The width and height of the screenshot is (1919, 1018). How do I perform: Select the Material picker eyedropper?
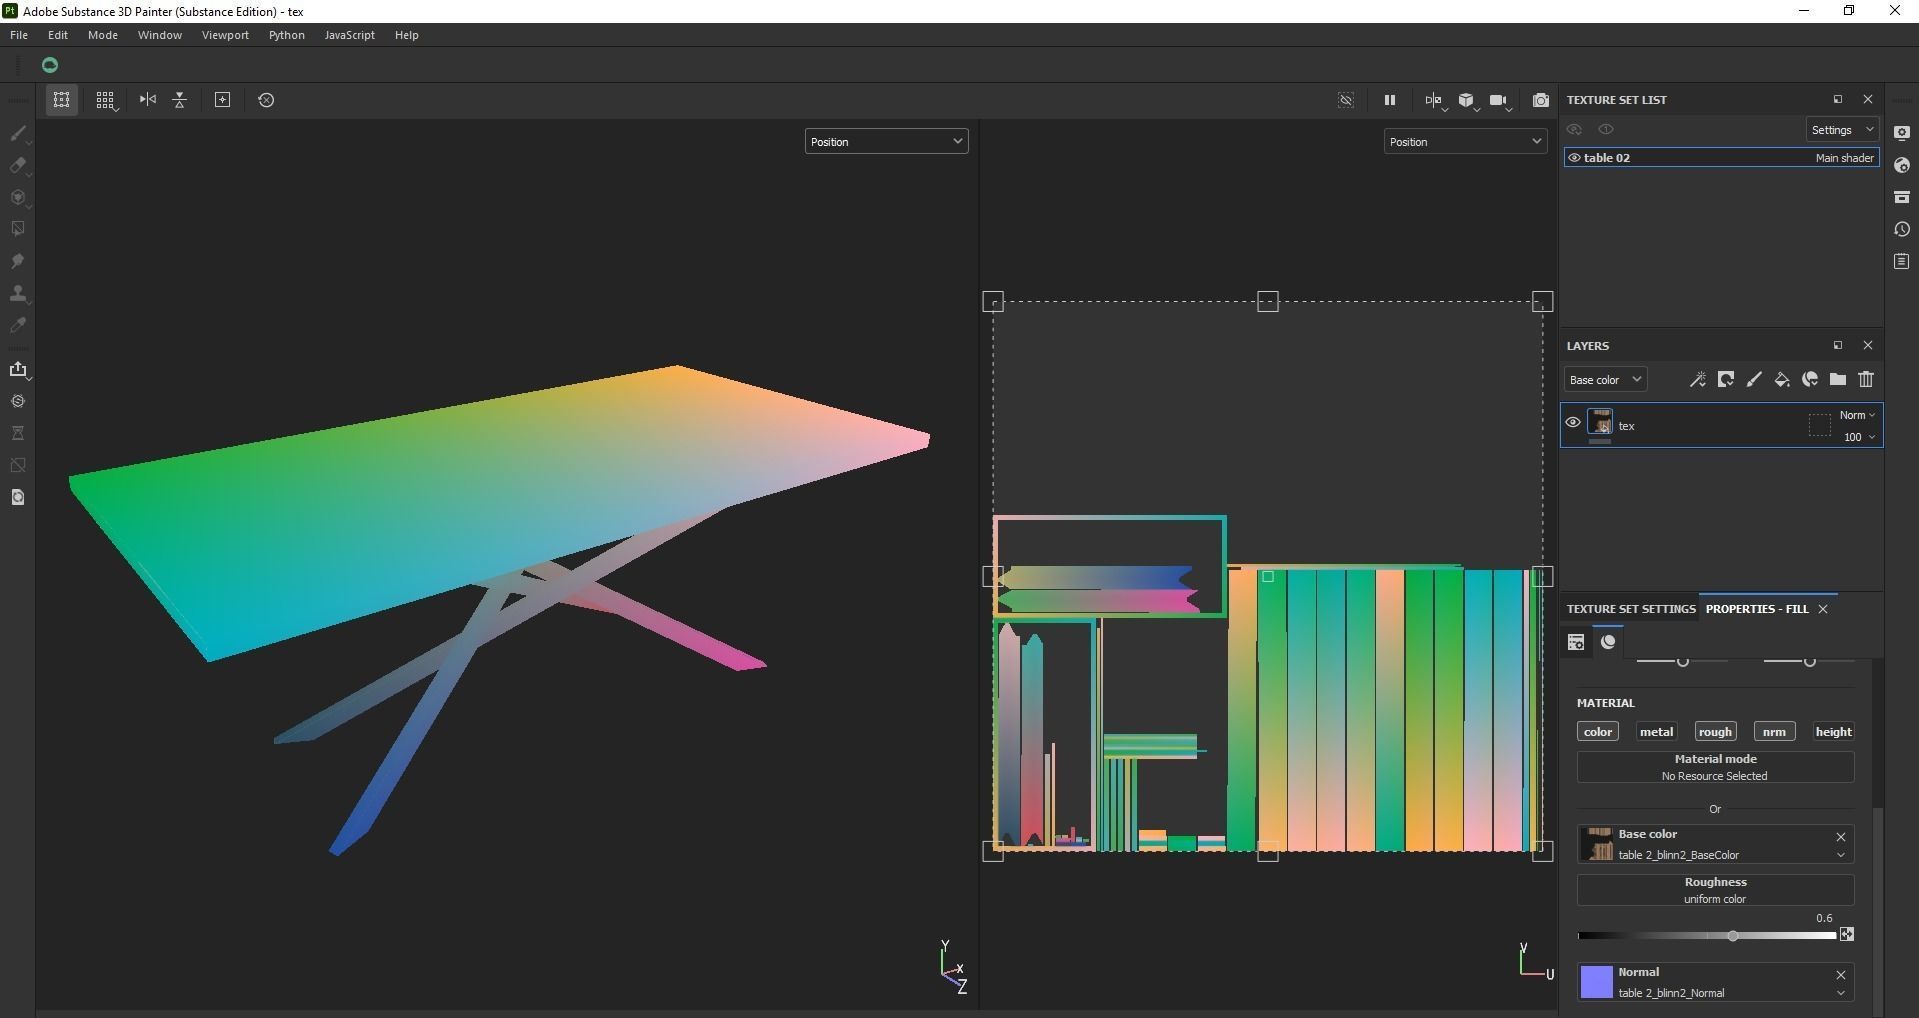pyautogui.click(x=18, y=325)
